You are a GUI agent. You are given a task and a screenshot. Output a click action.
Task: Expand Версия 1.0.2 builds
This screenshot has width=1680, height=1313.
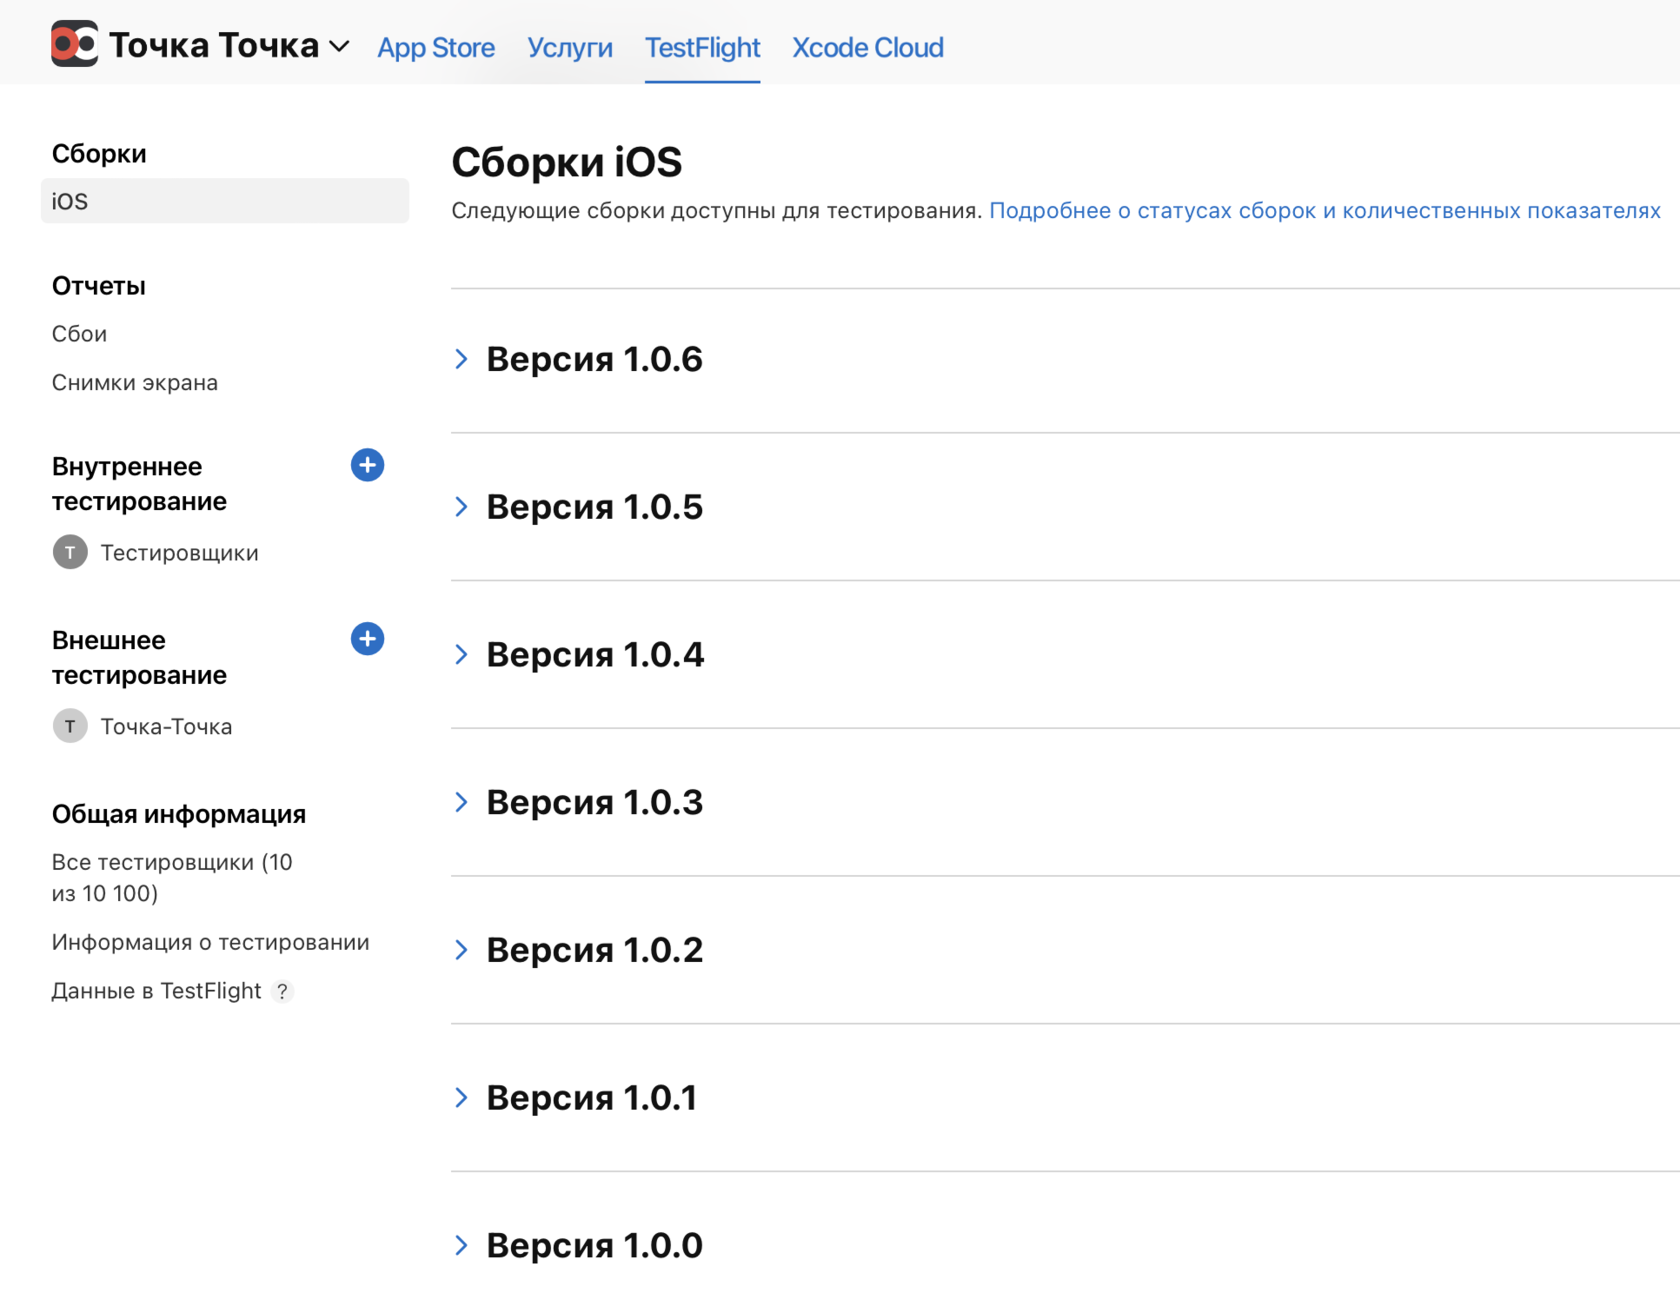[461, 950]
